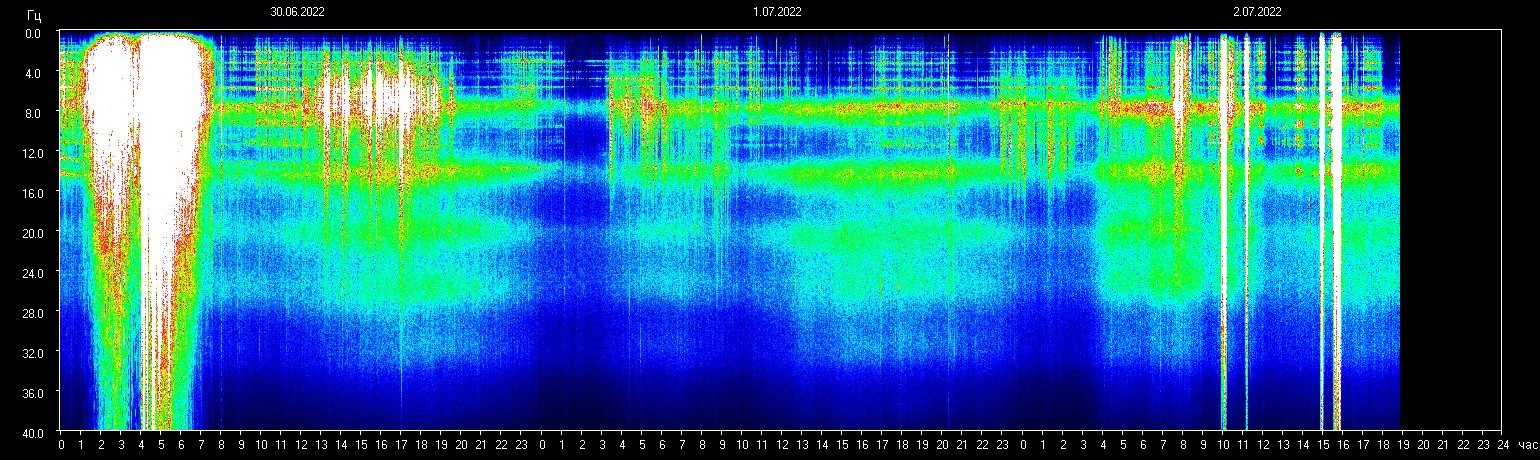Click the 32.0 frequency axis label
This screenshot has width=1540, height=460.
pos(33,353)
